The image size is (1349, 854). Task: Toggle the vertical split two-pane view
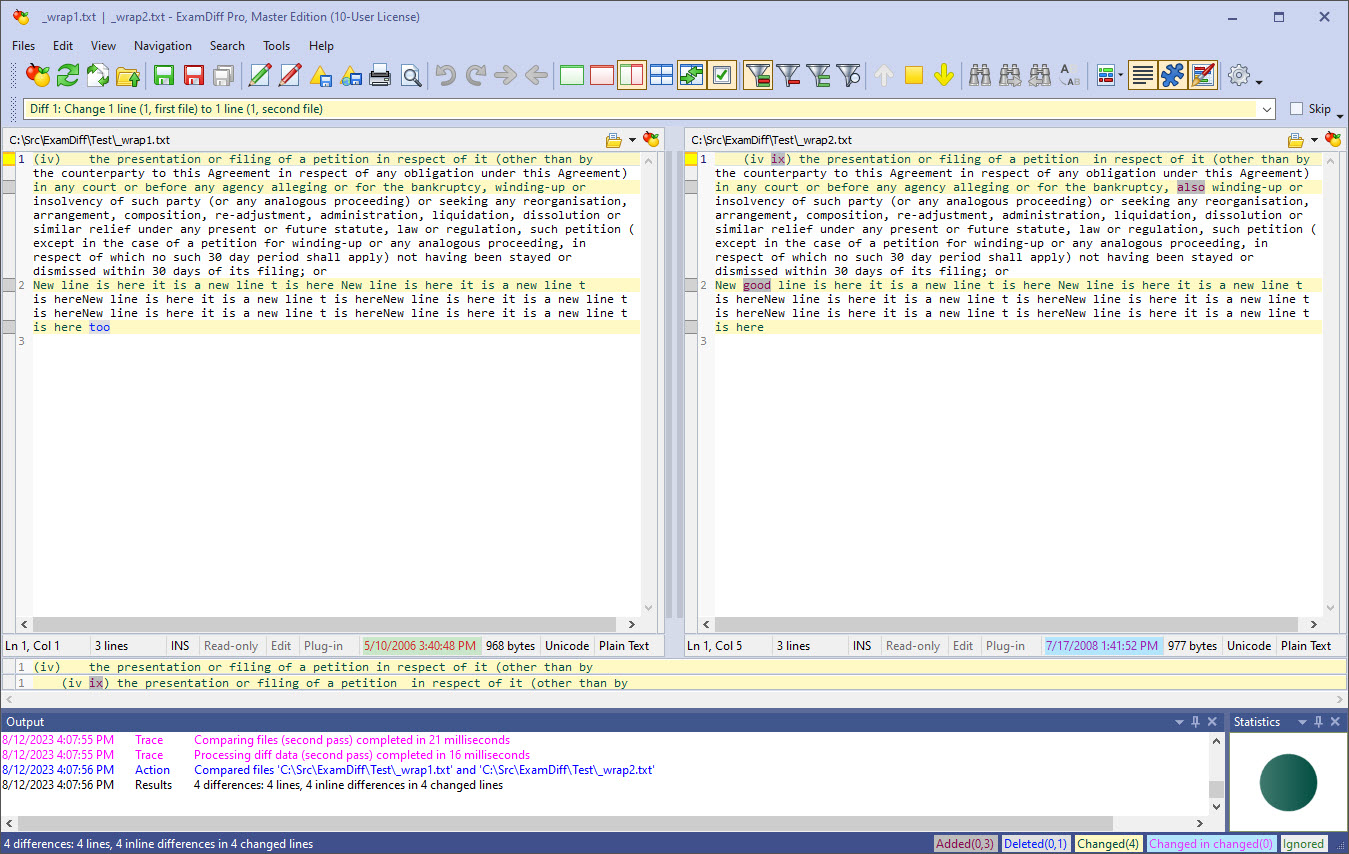(x=631, y=75)
